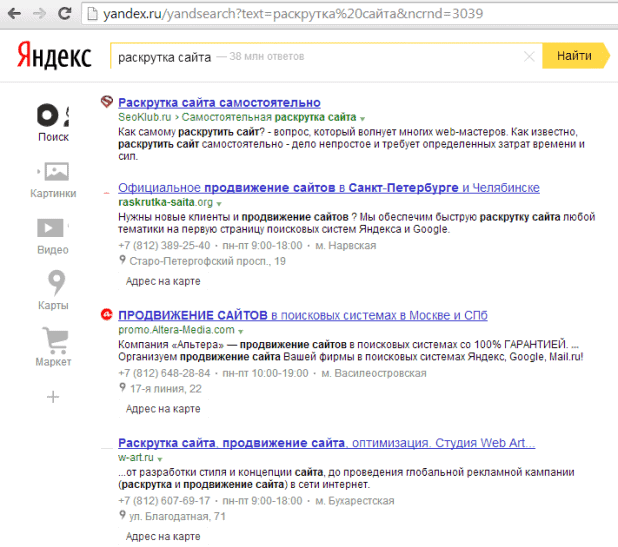Expand the SeoKlub.ru result dropdown arrow

(x=362, y=119)
